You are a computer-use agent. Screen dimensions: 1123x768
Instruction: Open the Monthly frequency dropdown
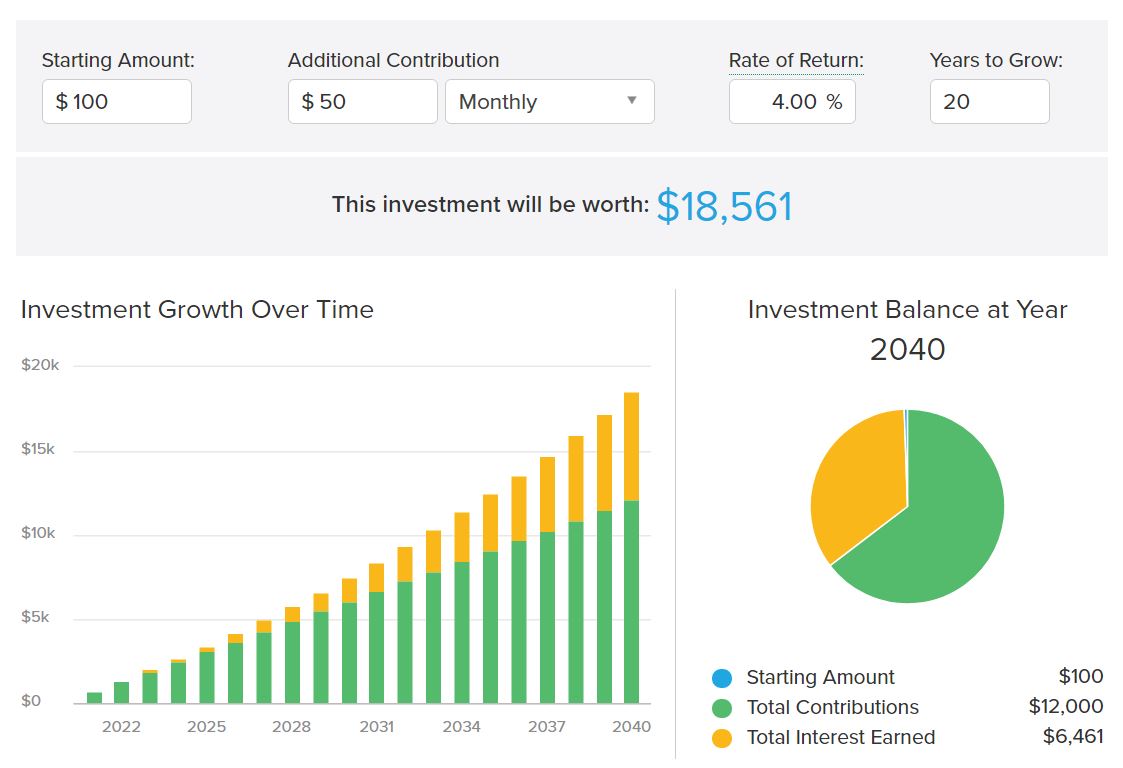click(549, 102)
